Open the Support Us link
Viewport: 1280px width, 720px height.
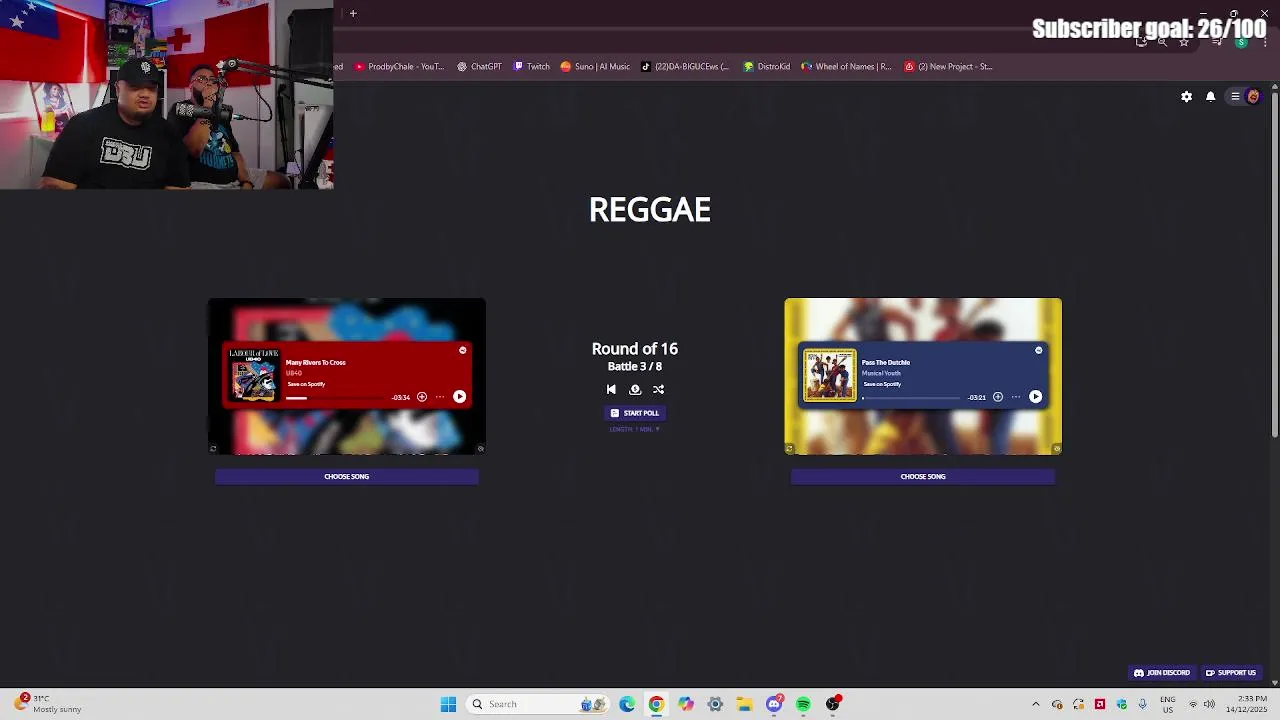coord(1231,673)
